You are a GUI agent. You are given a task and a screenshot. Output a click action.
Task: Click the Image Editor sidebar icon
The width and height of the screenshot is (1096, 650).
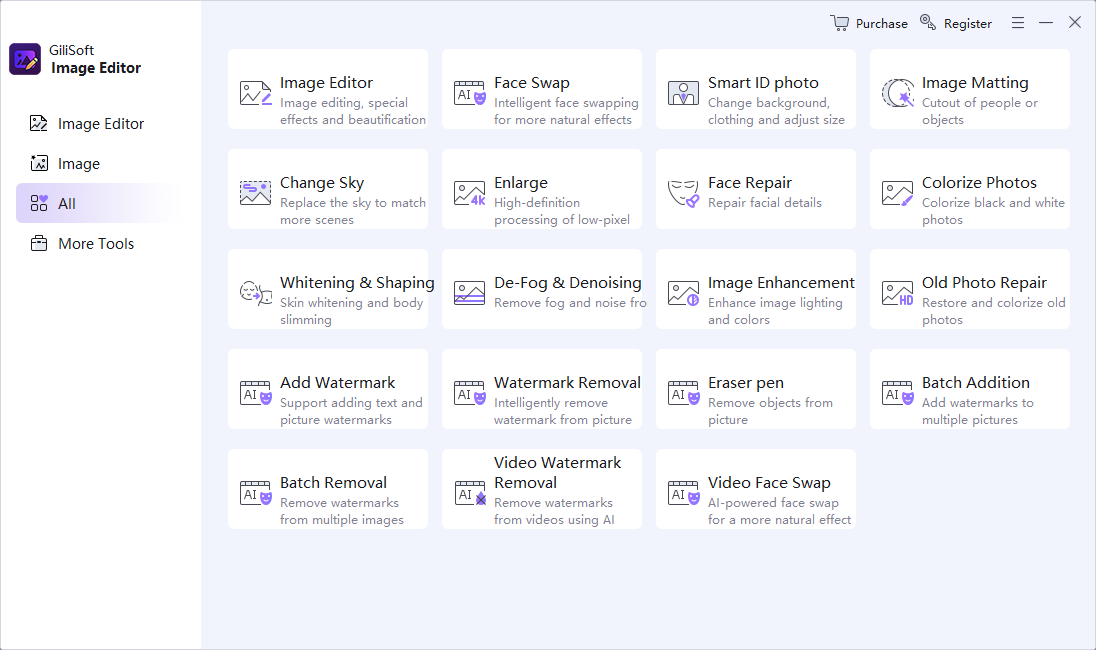38,124
